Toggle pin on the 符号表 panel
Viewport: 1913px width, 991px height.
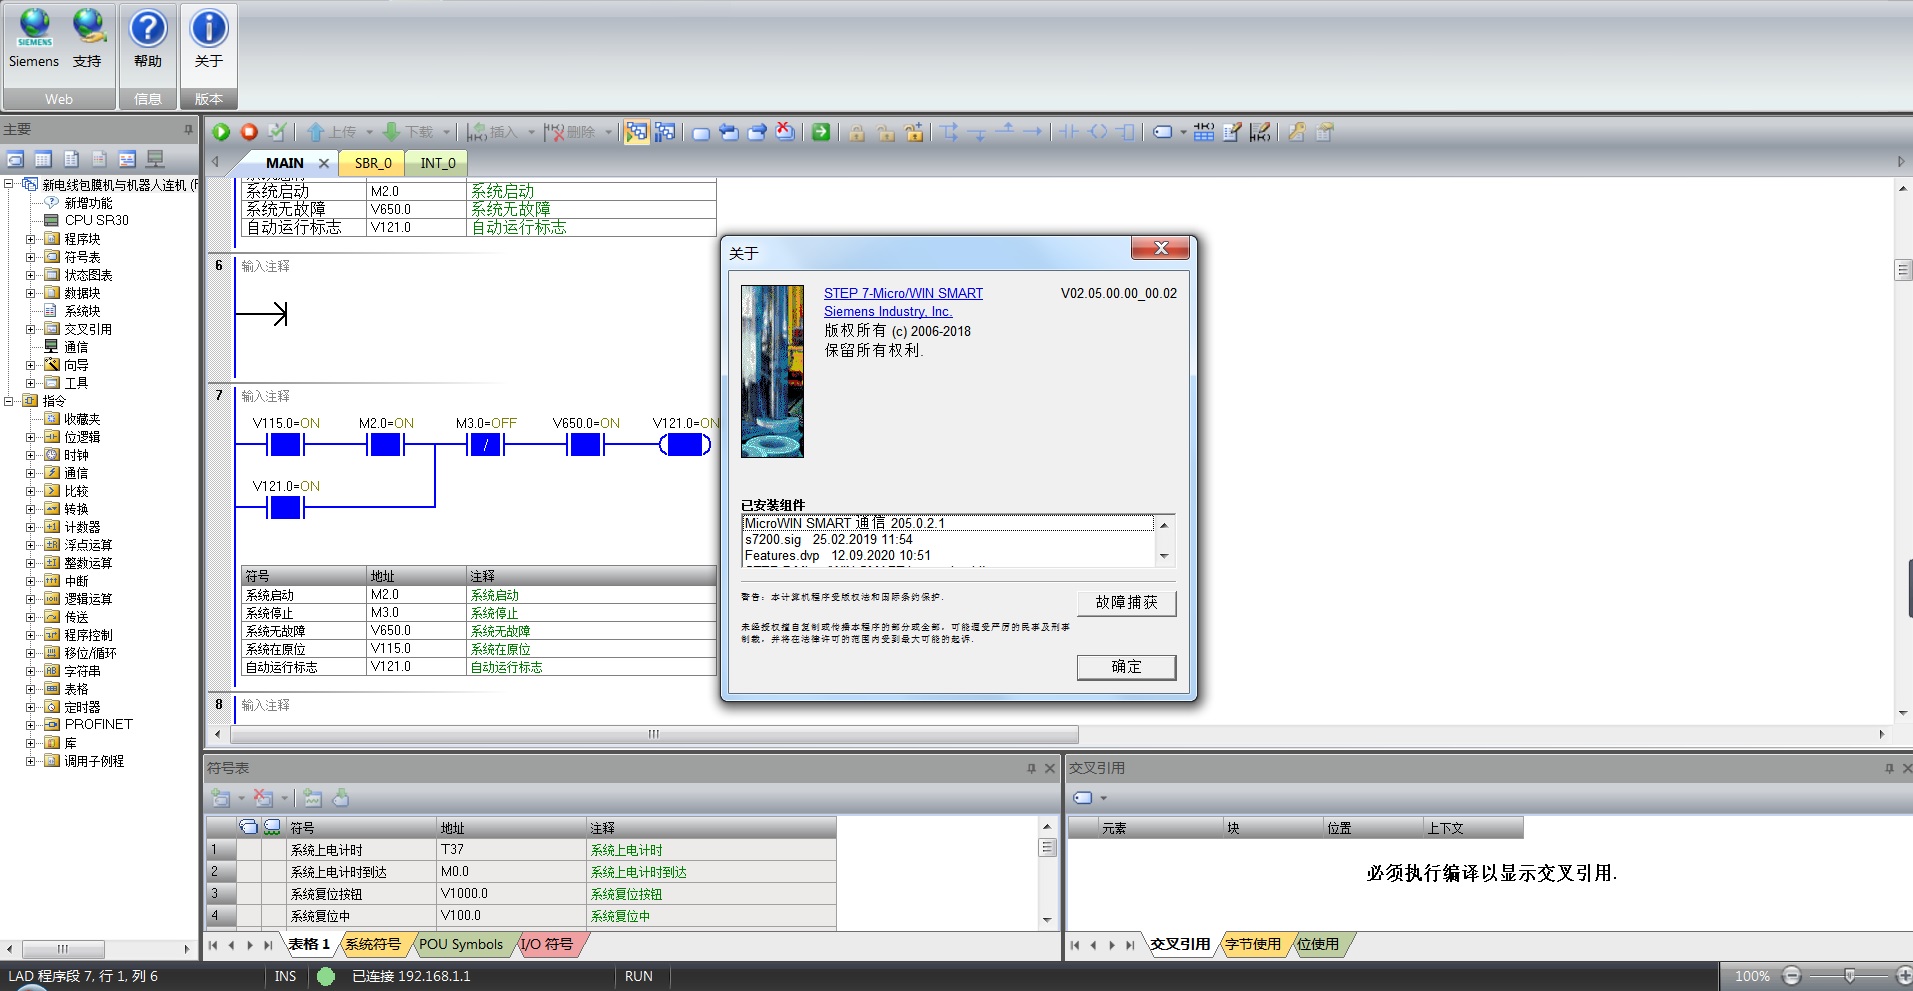click(1031, 768)
